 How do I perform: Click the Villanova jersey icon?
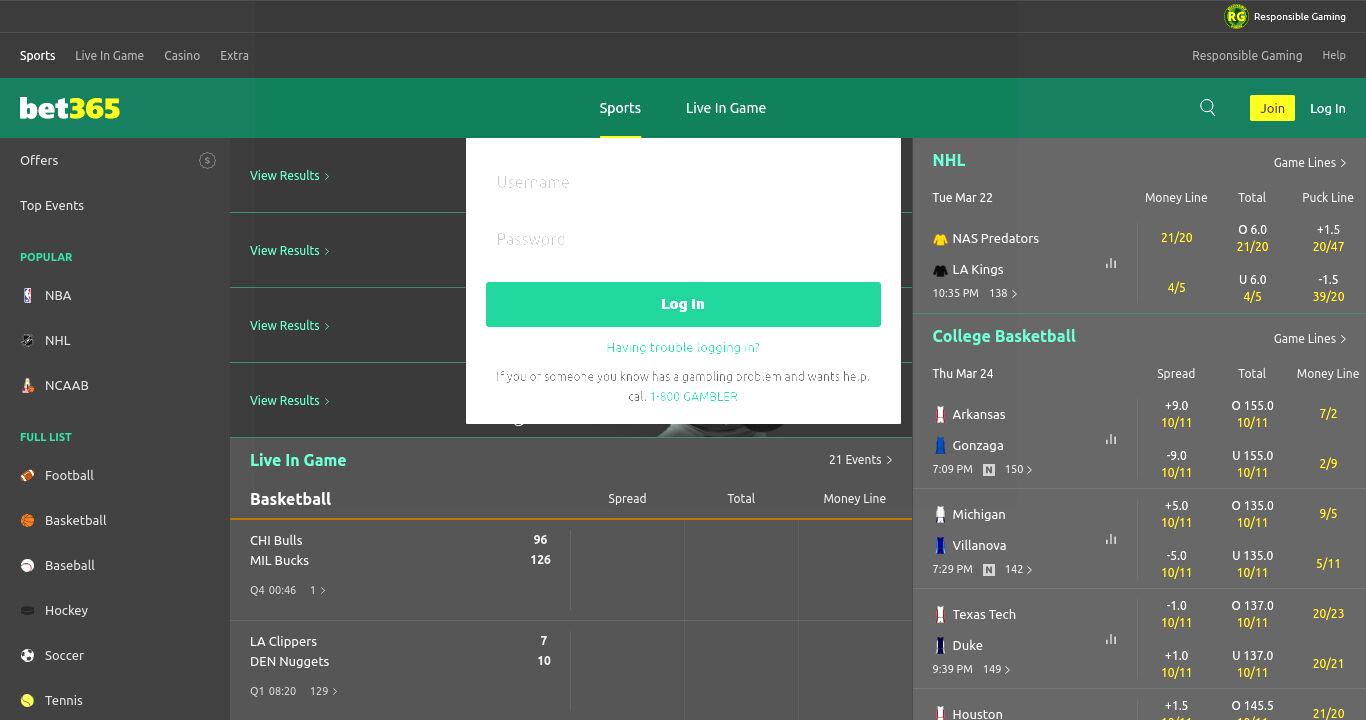tap(940, 545)
